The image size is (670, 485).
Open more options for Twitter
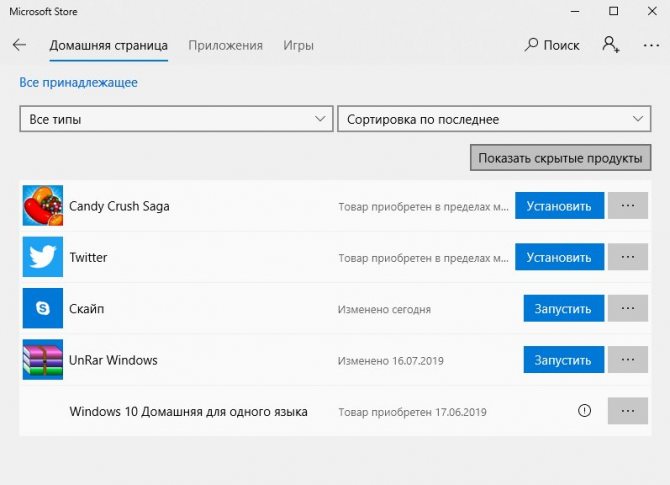coord(628,257)
